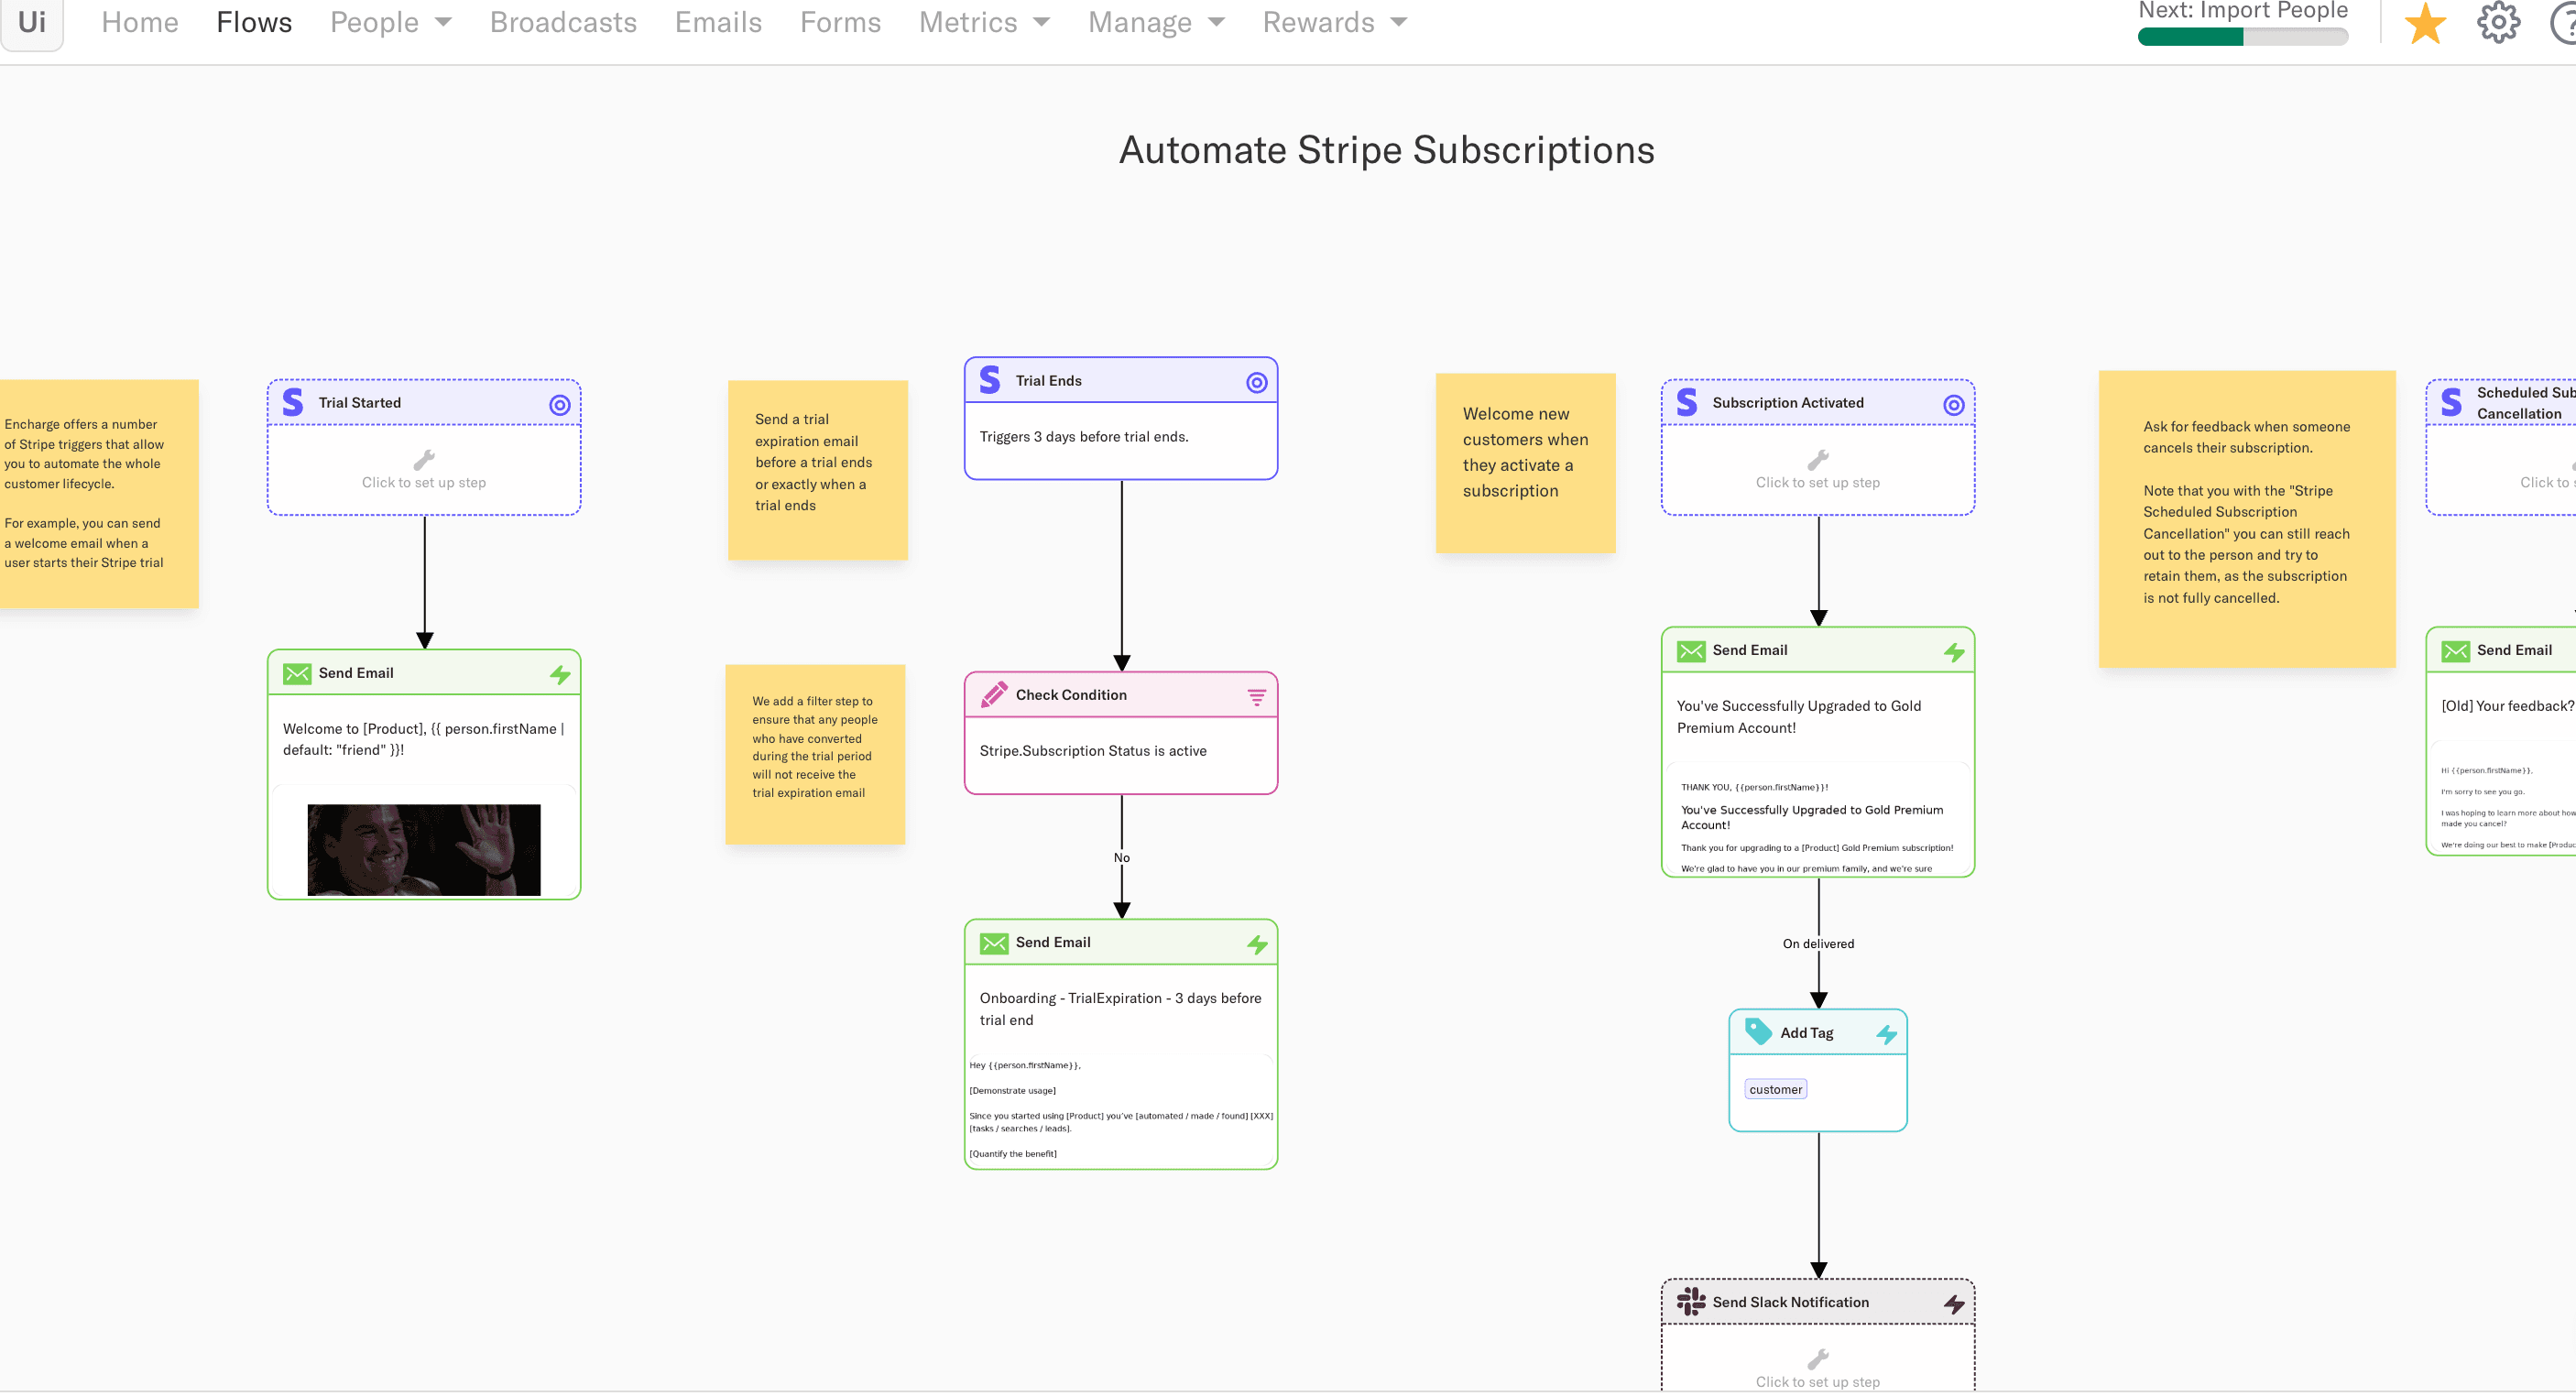This screenshot has width=2576, height=1396.
Task: Click 'Click to set up step' under Trial Started
Action: pyautogui.click(x=424, y=482)
